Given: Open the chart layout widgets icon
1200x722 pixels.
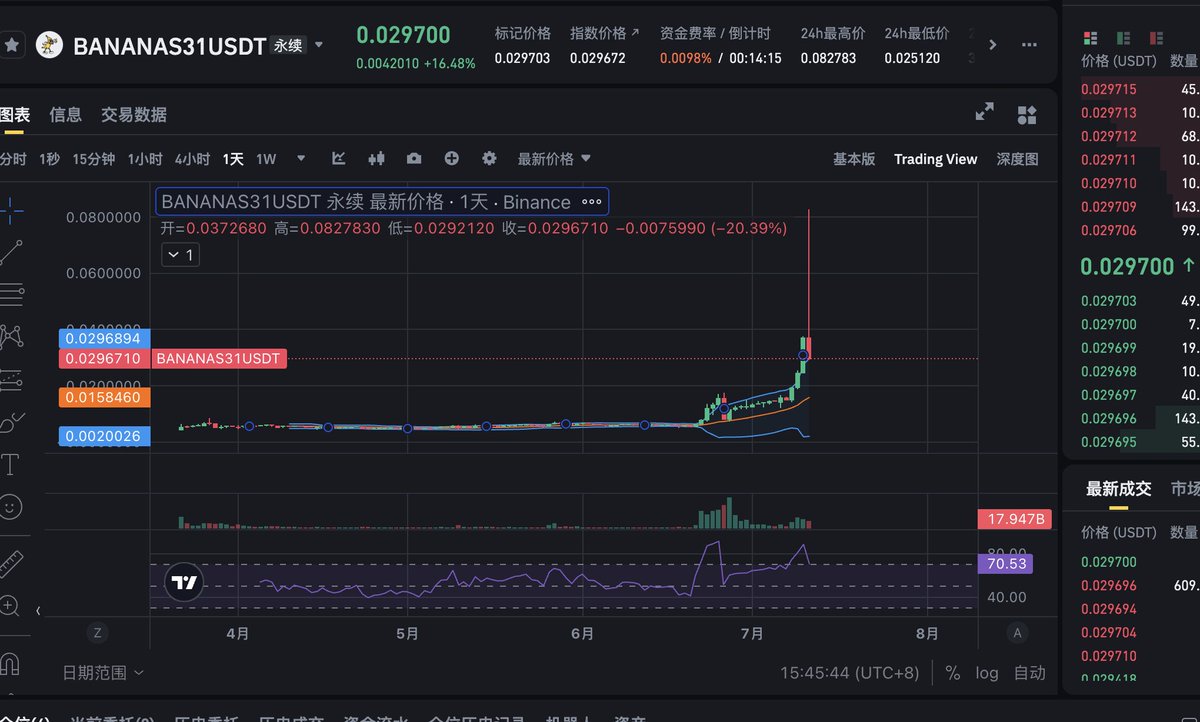Looking at the screenshot, I should [x=1027, y=114].
